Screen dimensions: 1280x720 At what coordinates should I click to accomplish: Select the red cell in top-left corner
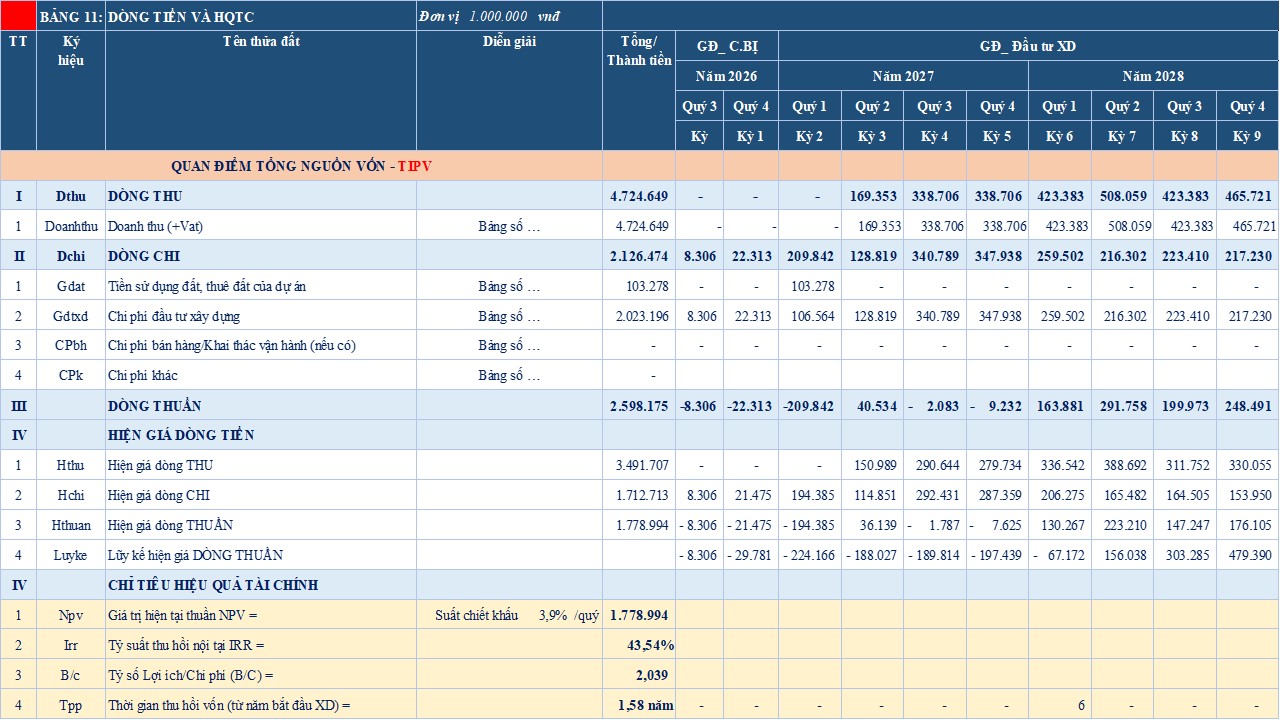(x=18, y=15)
